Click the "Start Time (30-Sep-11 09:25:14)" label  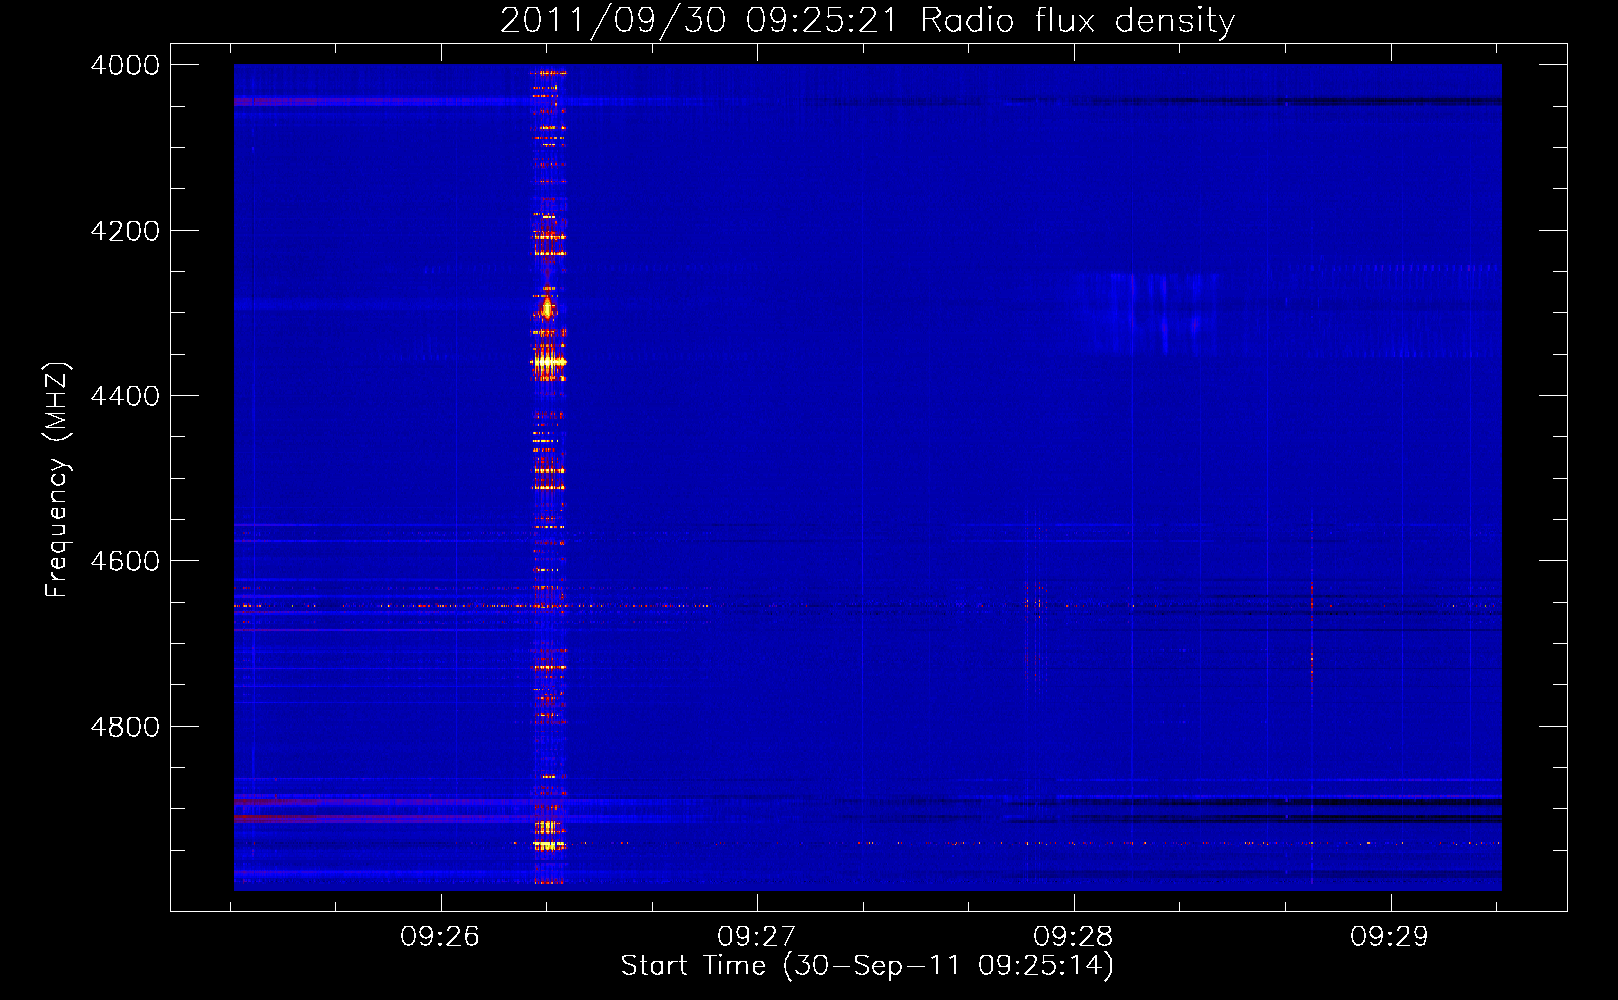(x=867, y=965)
